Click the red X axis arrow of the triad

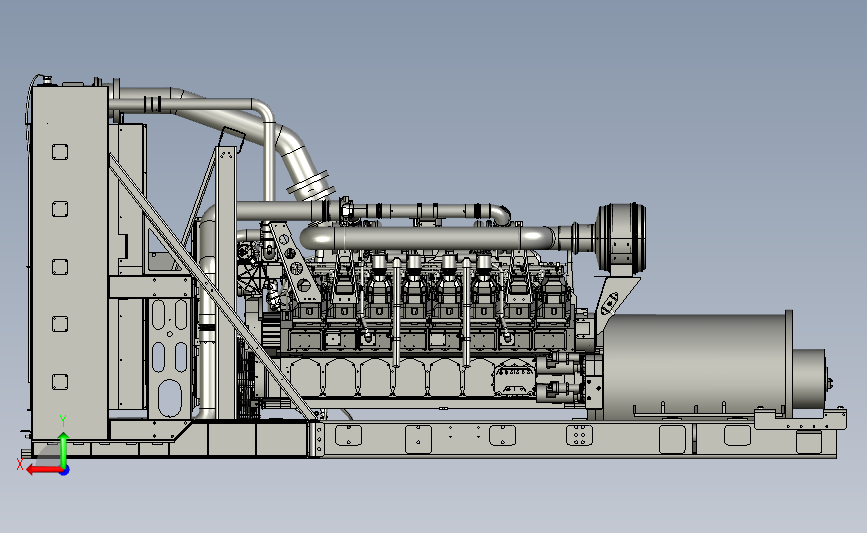coord(44,470)
